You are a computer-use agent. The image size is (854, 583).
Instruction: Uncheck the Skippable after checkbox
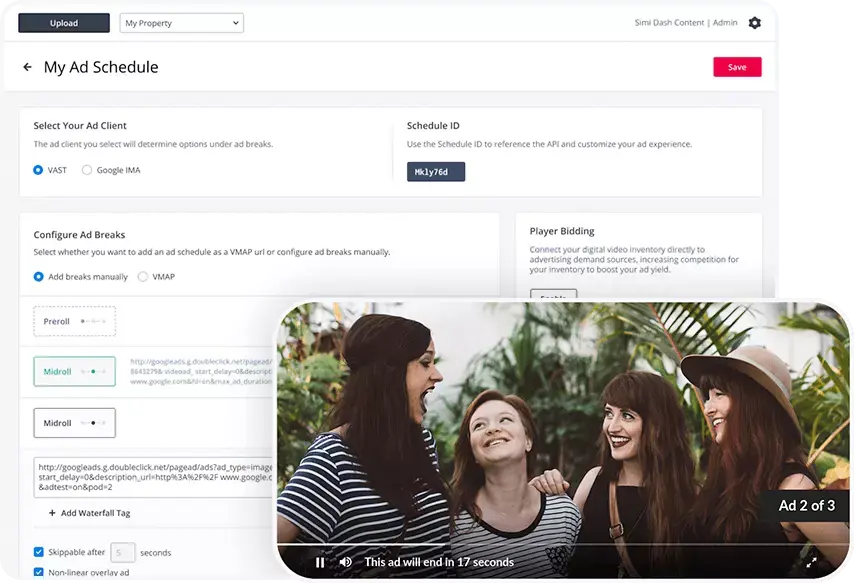point(39,552)
